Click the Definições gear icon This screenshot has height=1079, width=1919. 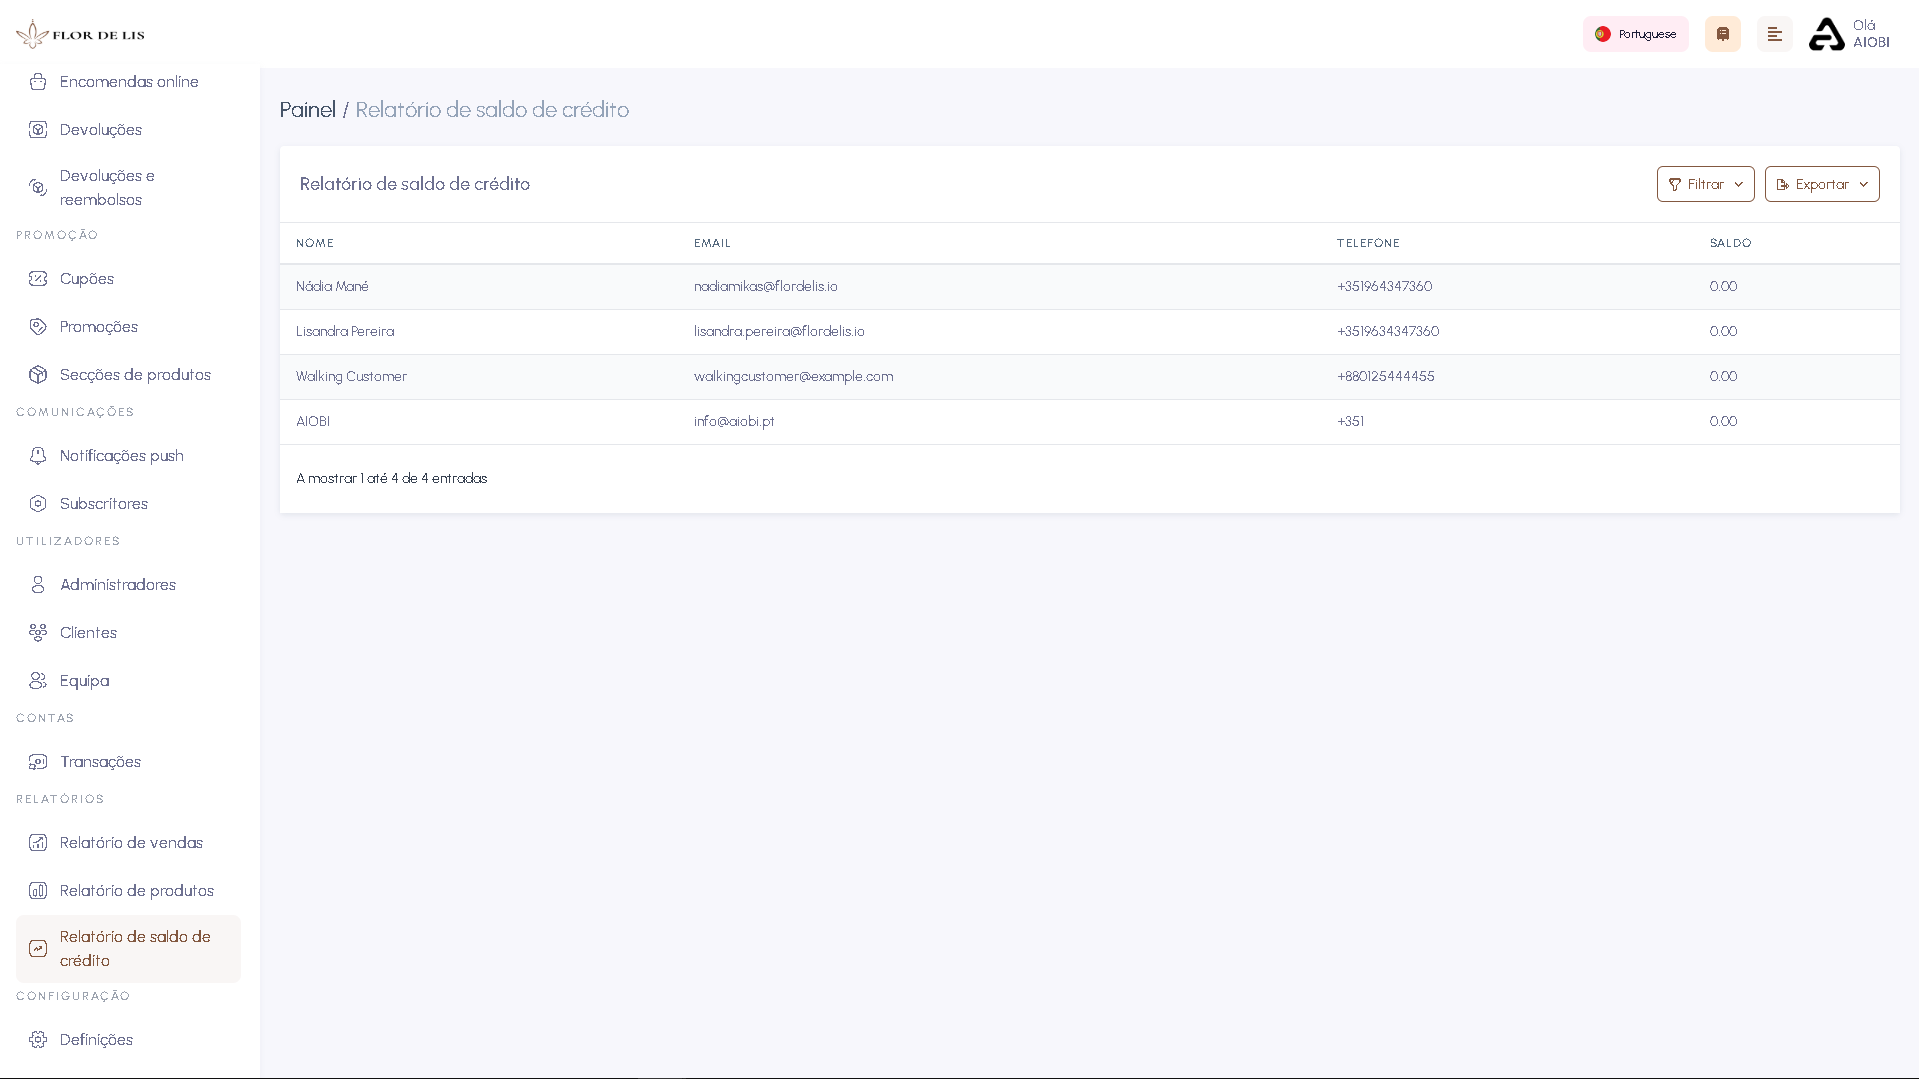click(x=38, y=1039)
